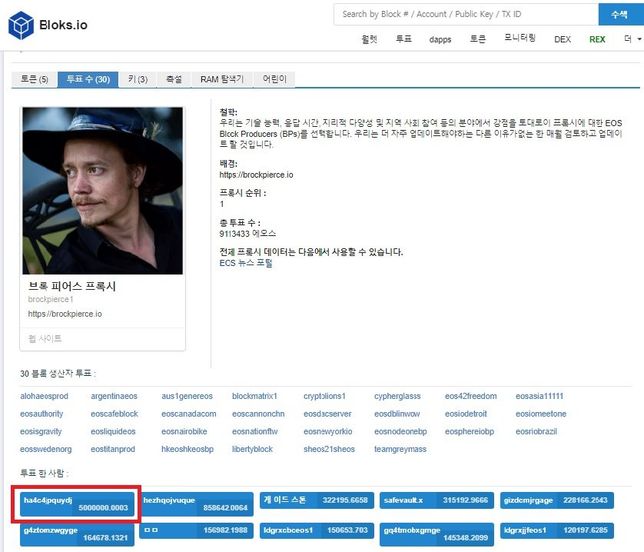
Task: Open the 토큰 navigation item
Action: (477, 39)
